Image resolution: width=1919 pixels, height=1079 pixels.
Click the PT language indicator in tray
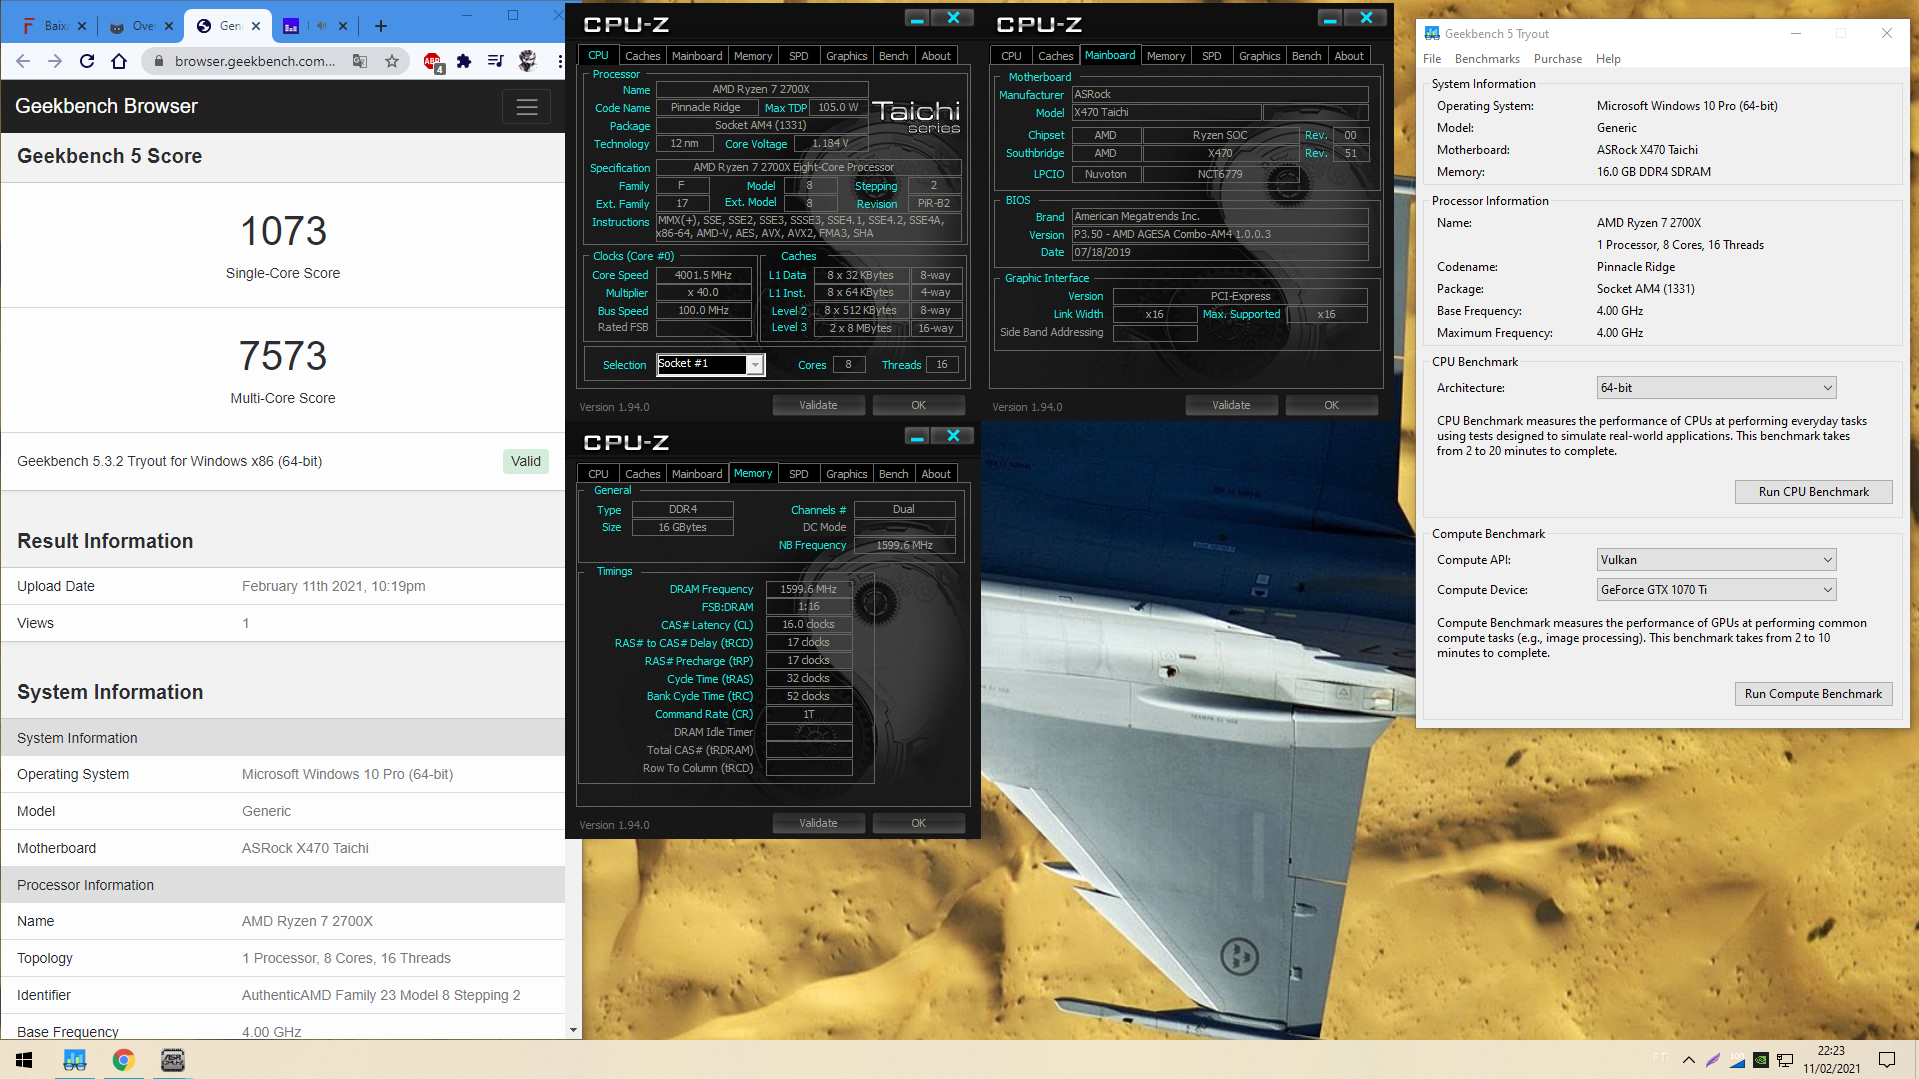pyautogui.click(x=1659, y=1058)
